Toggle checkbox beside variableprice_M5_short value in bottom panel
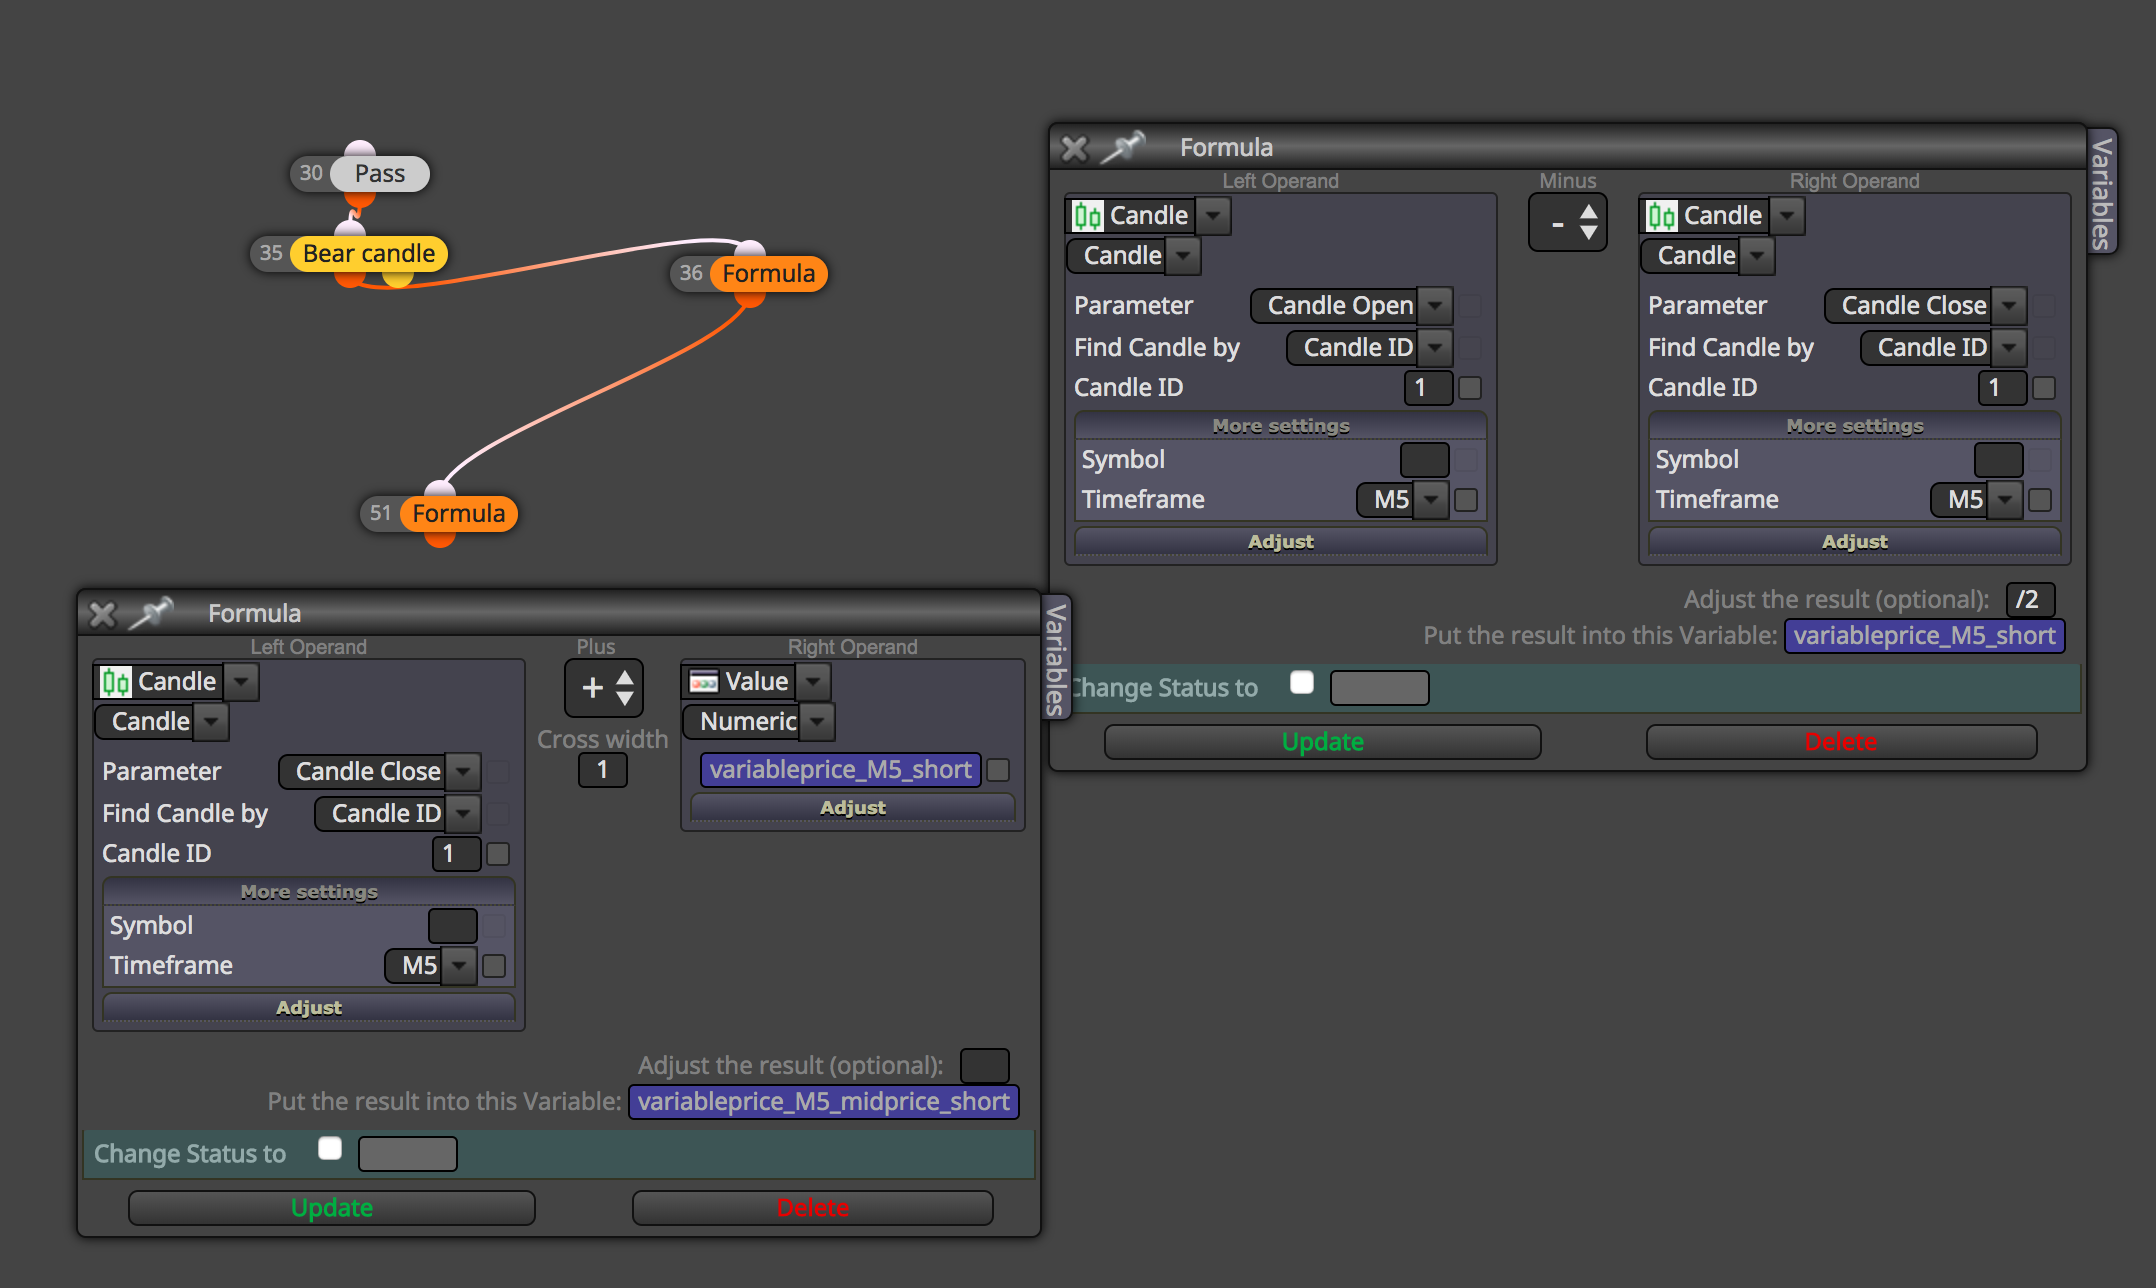Screen dimensions: 2156x1288 pyautogui.click(x=998, y=770)
